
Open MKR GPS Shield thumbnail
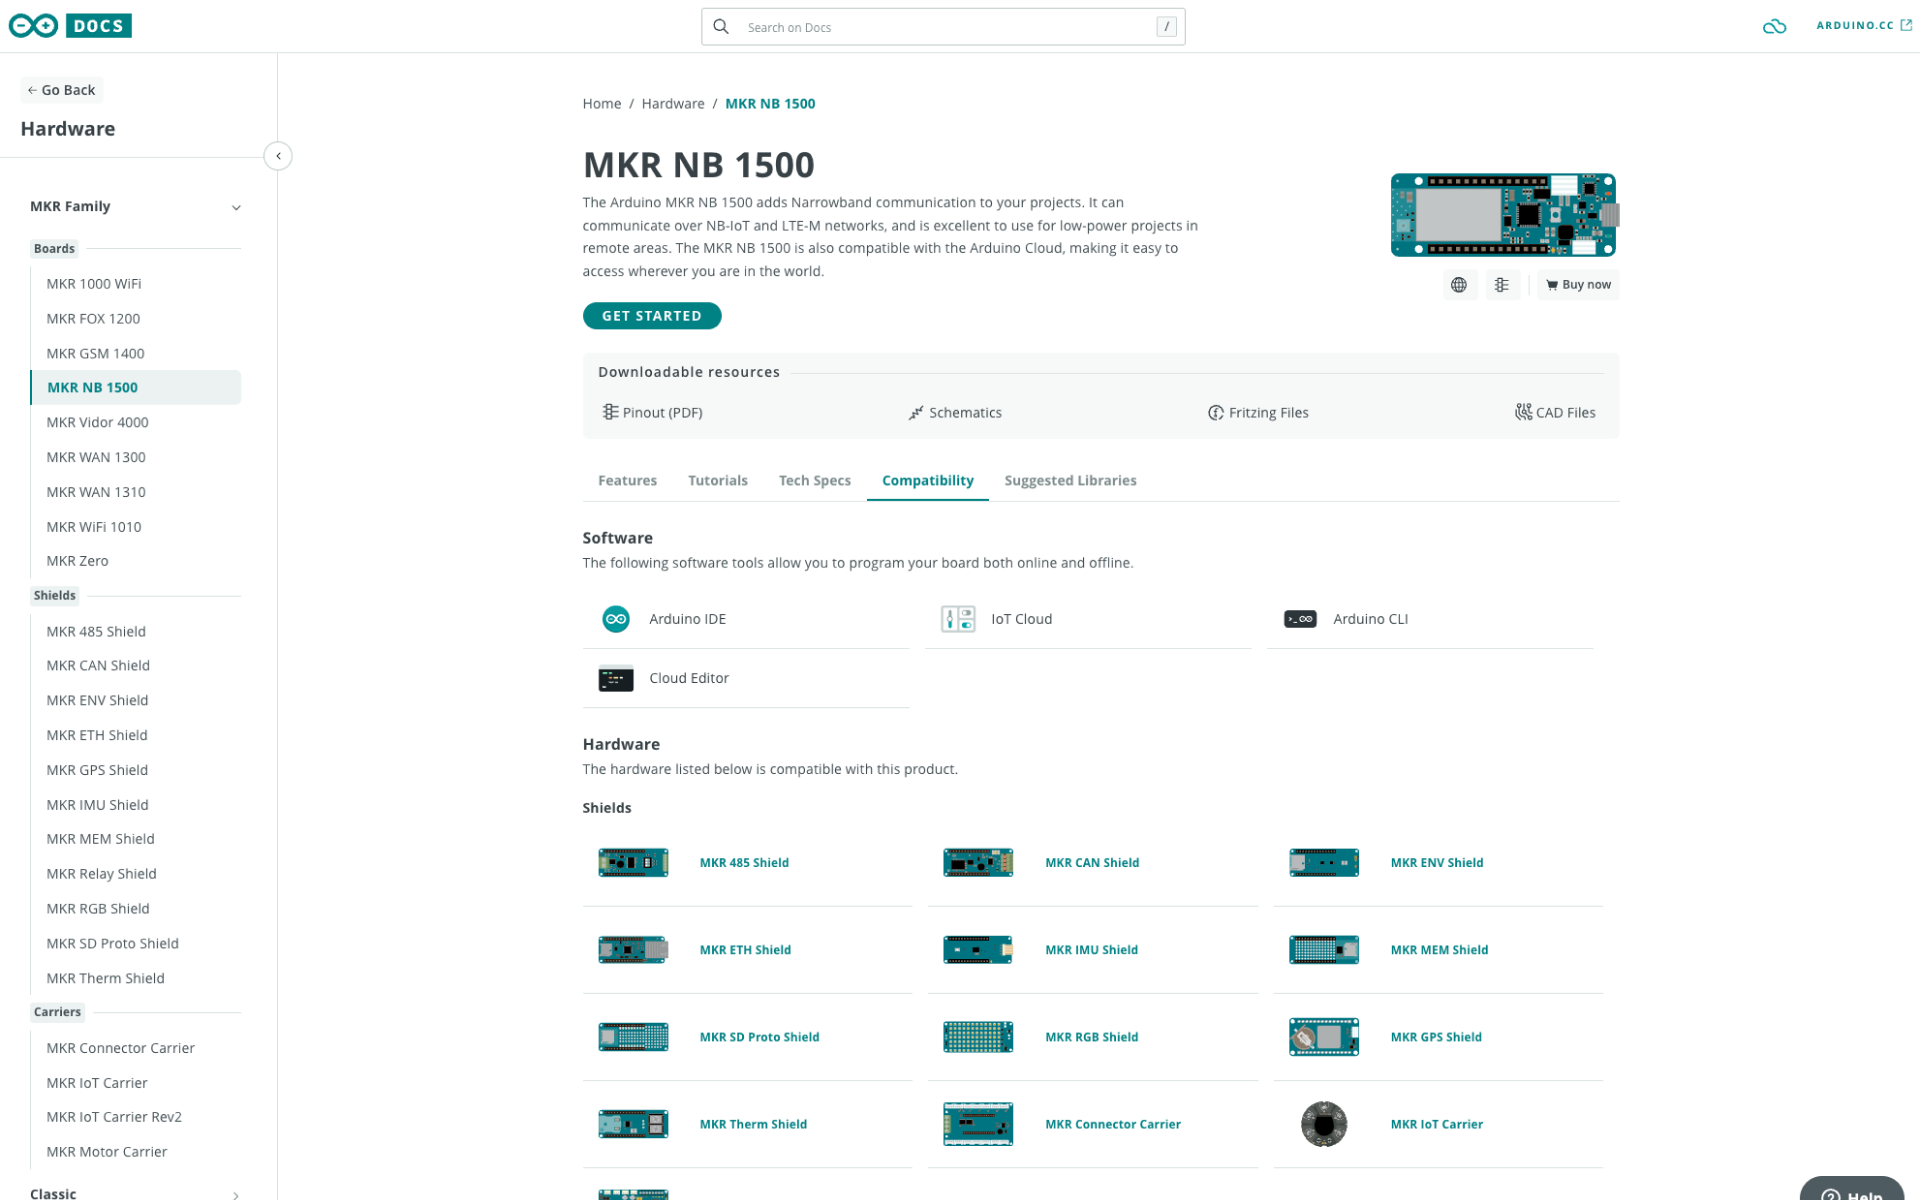(1323, 1037)
